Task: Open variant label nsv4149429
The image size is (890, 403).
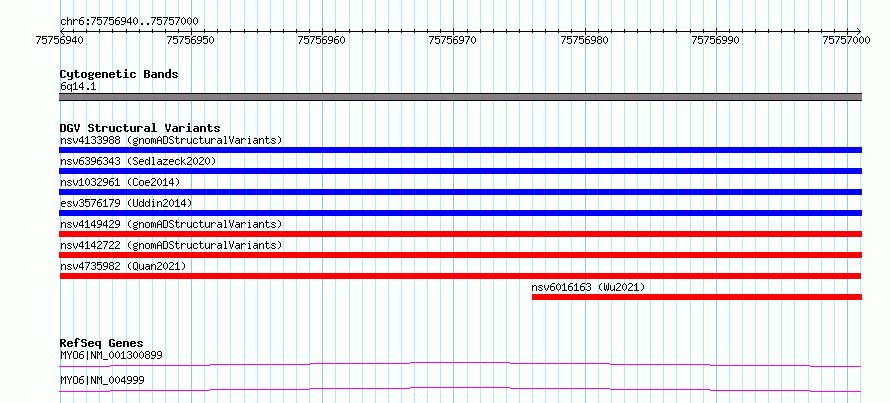Action: pos(171,224)
